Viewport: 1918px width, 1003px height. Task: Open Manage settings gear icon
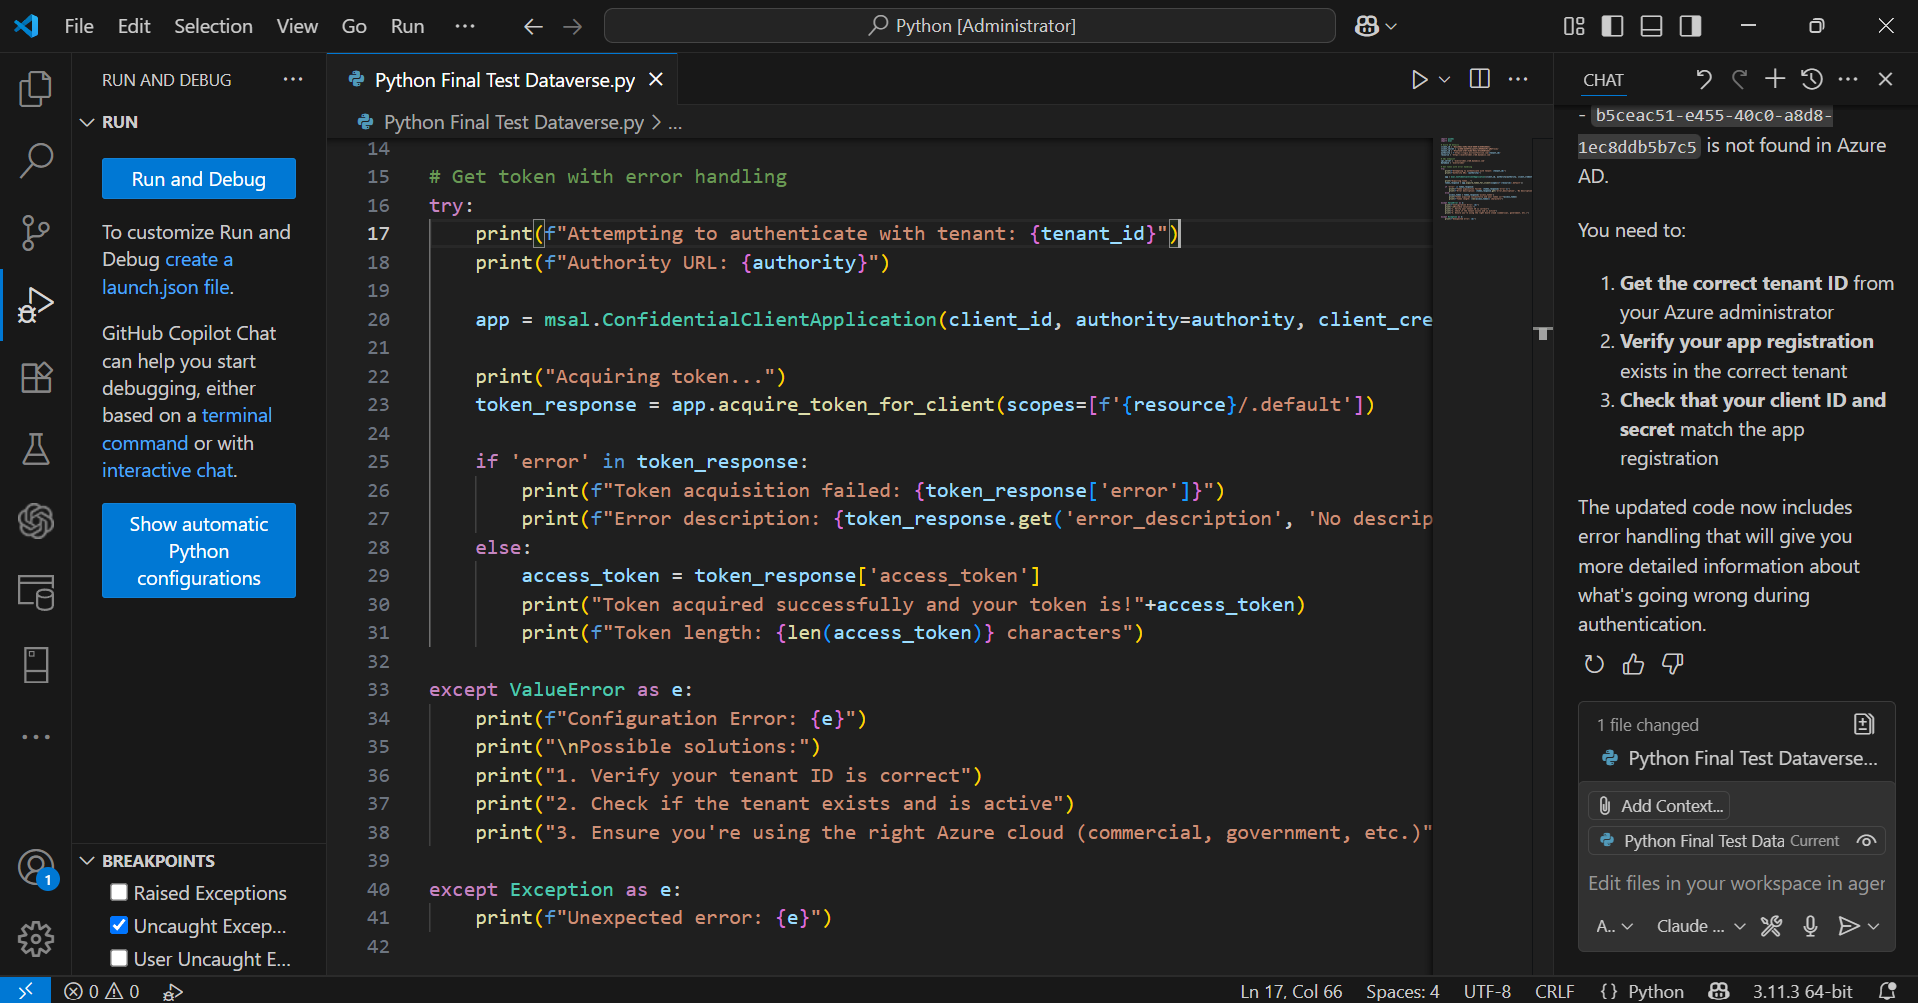tap(35, 938)
